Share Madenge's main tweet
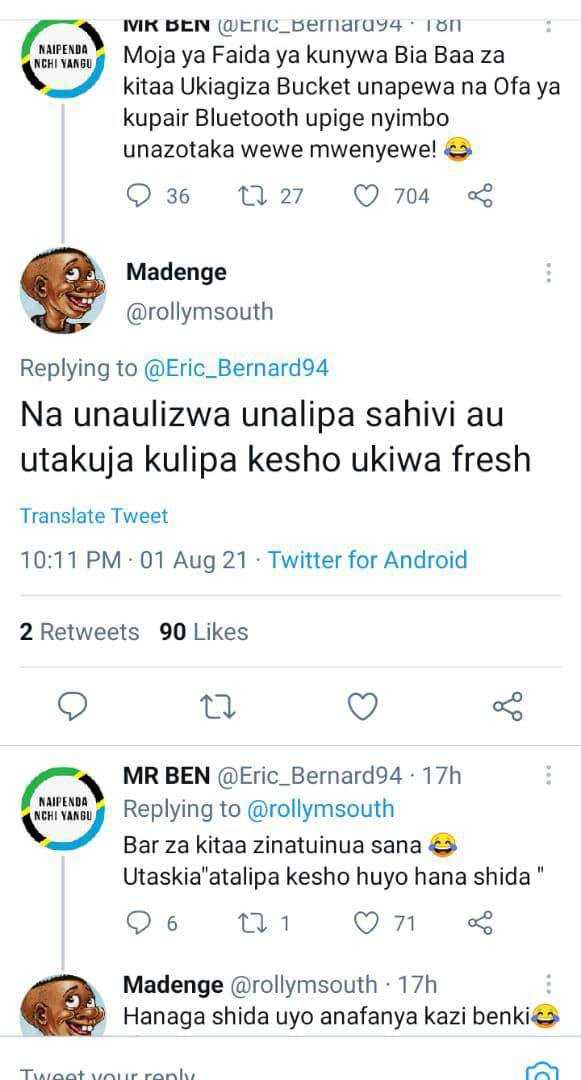The image size is (581, 1080). tap(508, 707)
